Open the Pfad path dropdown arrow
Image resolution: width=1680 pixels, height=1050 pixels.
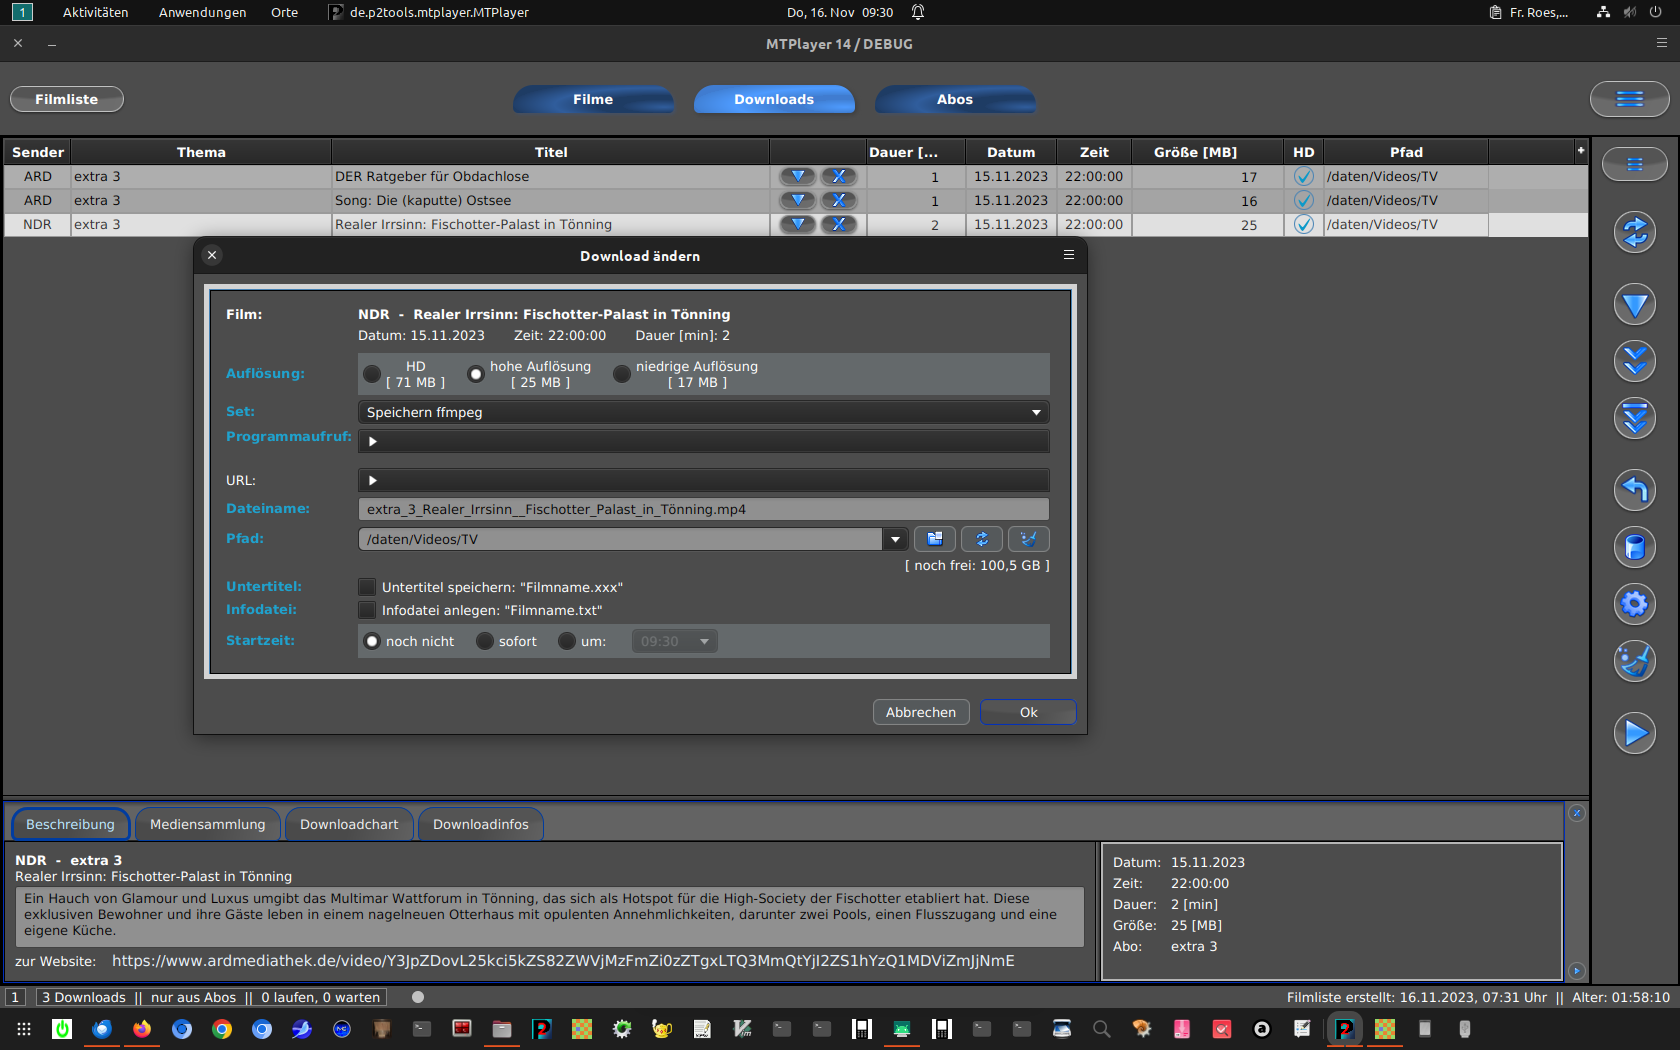click(895, 539)
